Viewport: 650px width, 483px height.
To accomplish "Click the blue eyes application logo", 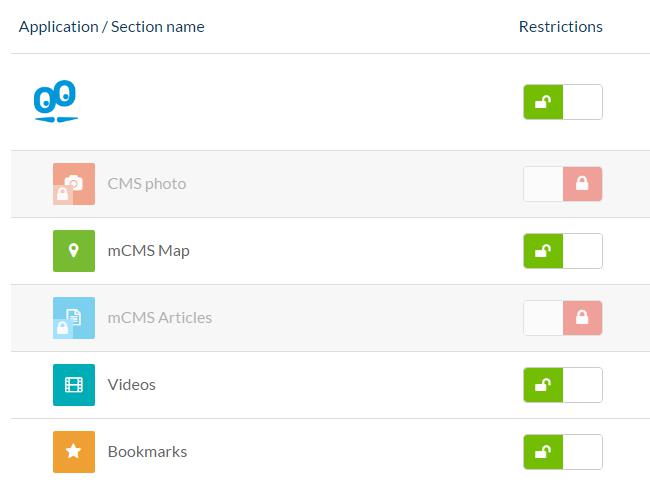I will [56, 102].
